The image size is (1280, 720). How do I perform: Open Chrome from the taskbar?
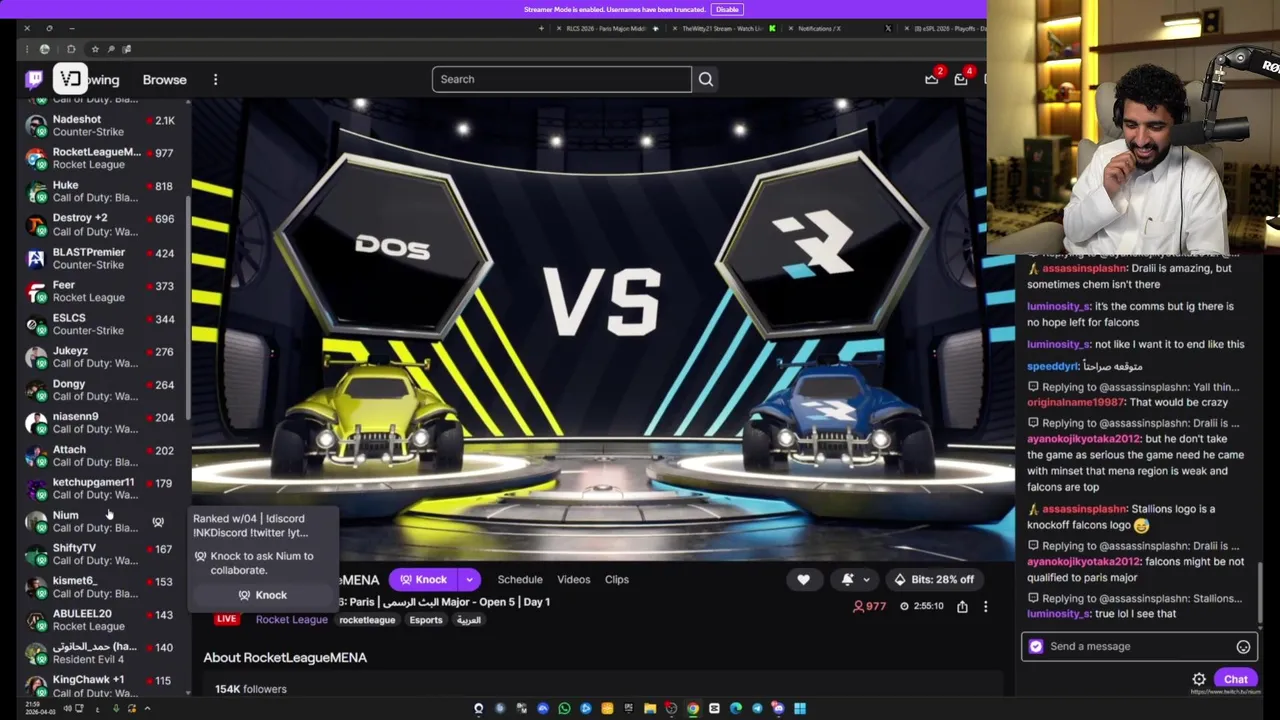click(693, 708)
